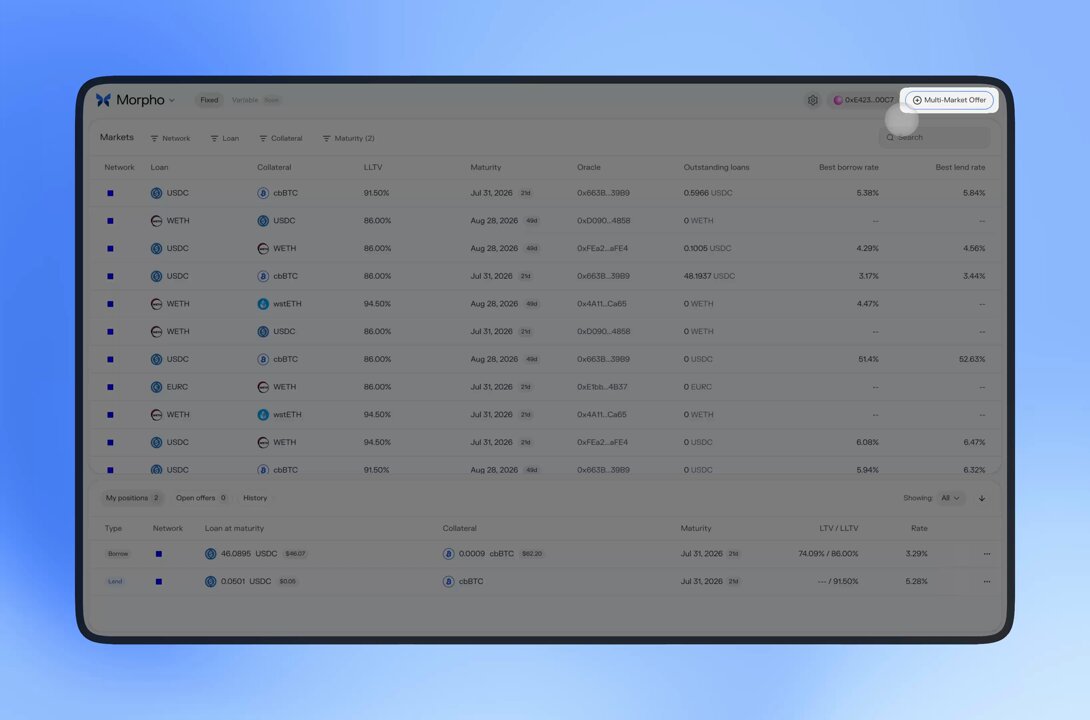Click the network square in the Borrow position row
Screen dimensions: 1090x720
coord(158,554)
